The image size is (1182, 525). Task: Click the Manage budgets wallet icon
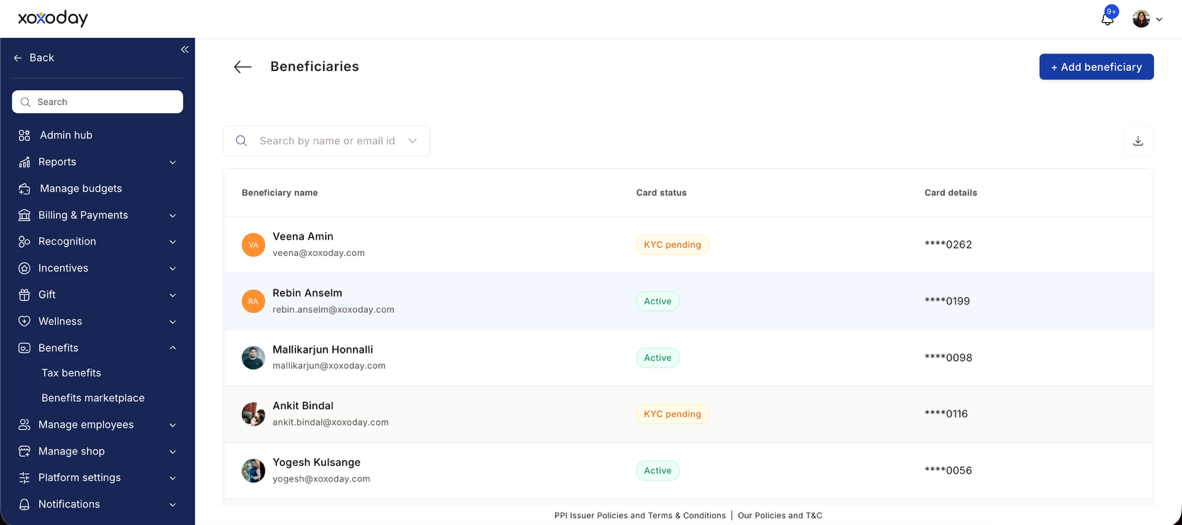click(x=24, y=189)
